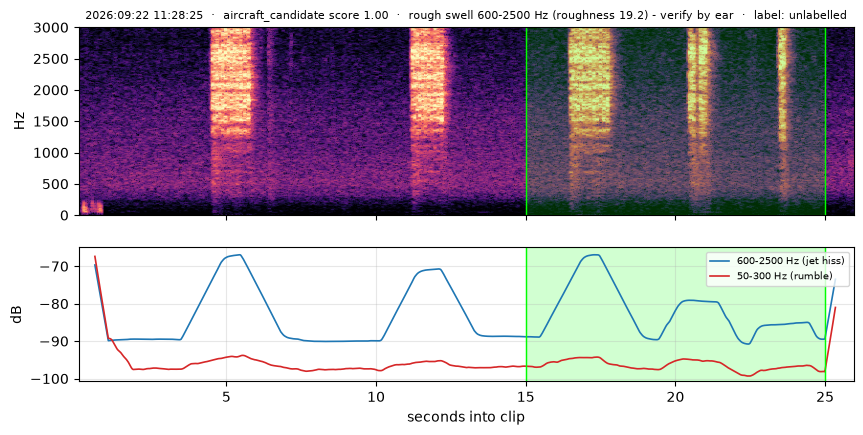The image size is (863, 435).
Task: Click the 'dB' y-axis label
Action: point(17,314)
